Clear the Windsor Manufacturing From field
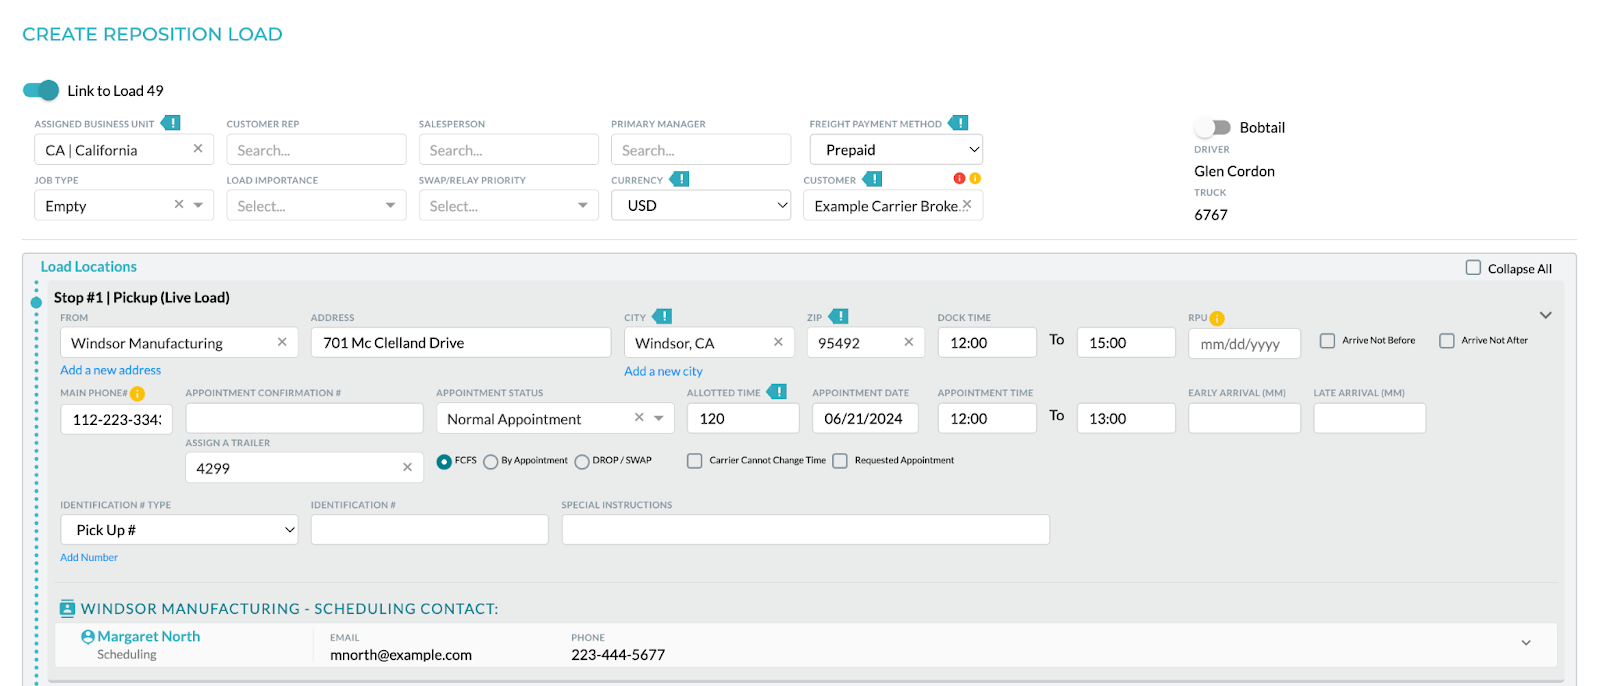Screen dimensions: 1600x686 coord(282,342)
